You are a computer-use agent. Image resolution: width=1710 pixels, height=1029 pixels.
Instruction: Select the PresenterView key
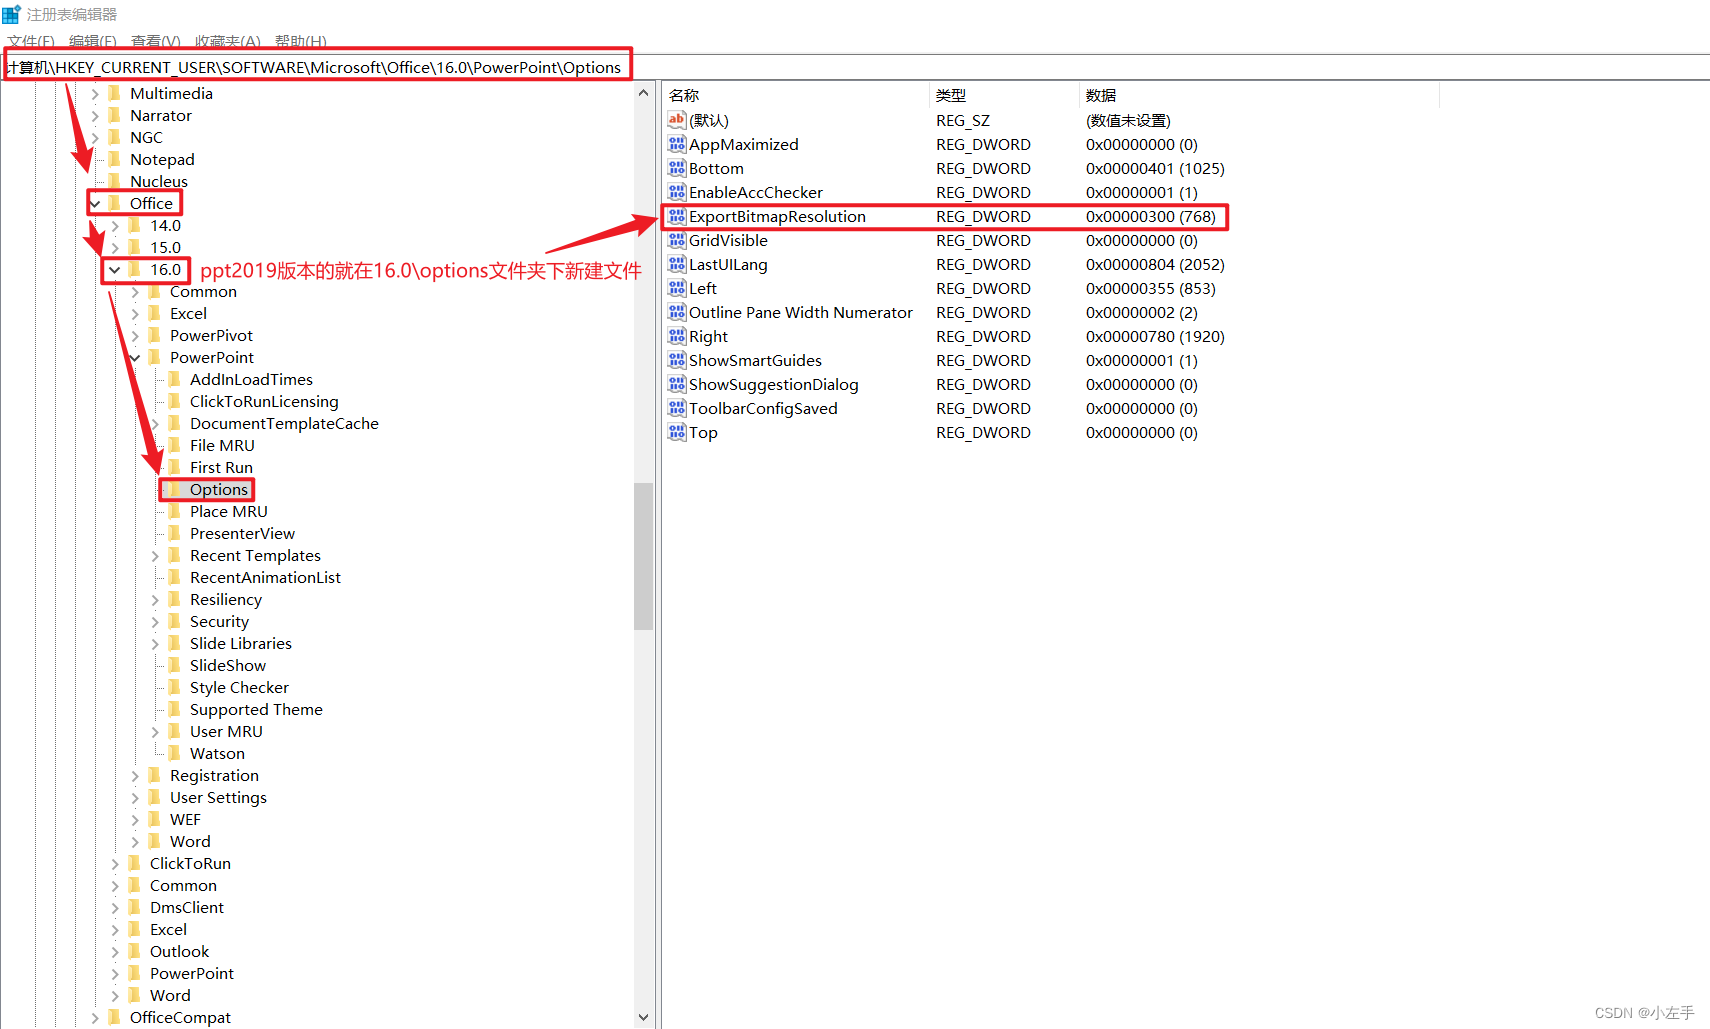tap(243, 533)
